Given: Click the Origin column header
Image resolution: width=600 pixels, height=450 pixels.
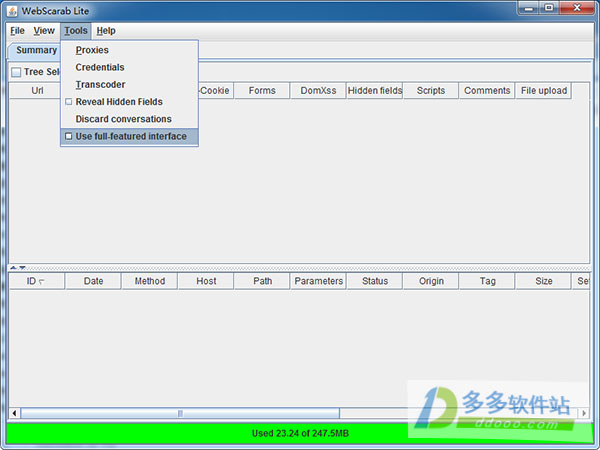Looking at the screenshot, I should (x=431, y=281).
